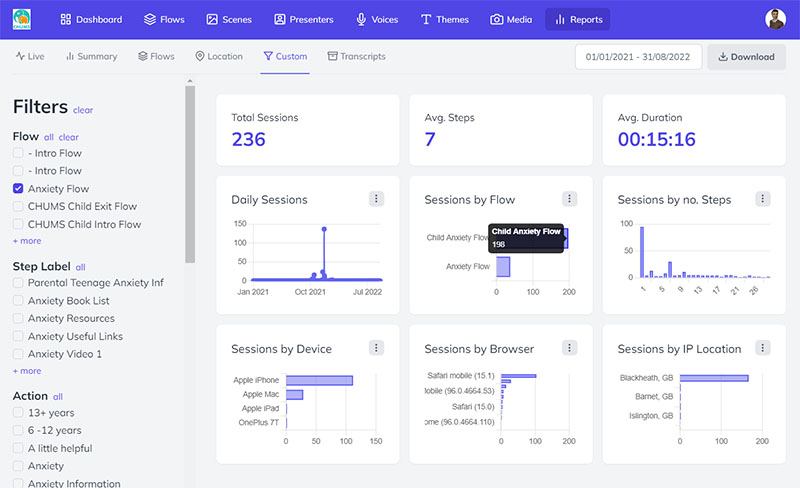Check the CHUMS Child Exit Flow filter
This screenshot has width=800, height=488.
click(x=18, y=206)
